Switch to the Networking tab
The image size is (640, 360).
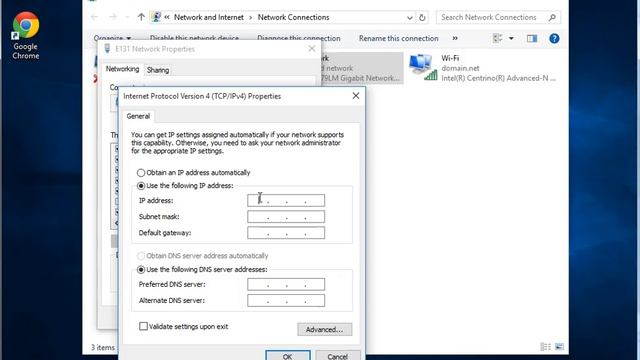[122, 69]
